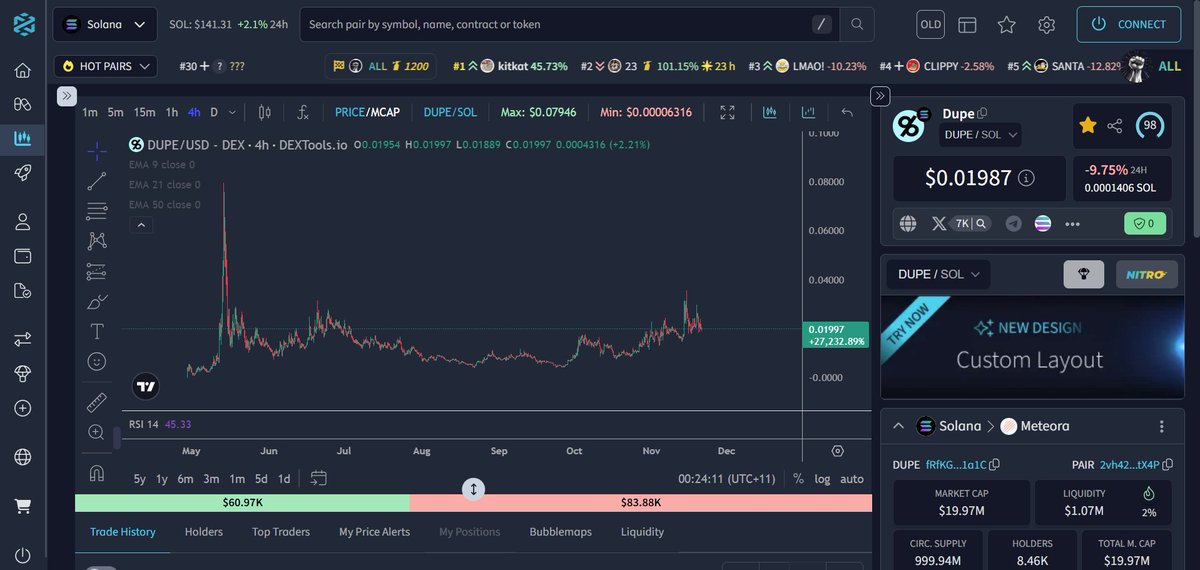Switch to Liquidity tab

(642, 532)
